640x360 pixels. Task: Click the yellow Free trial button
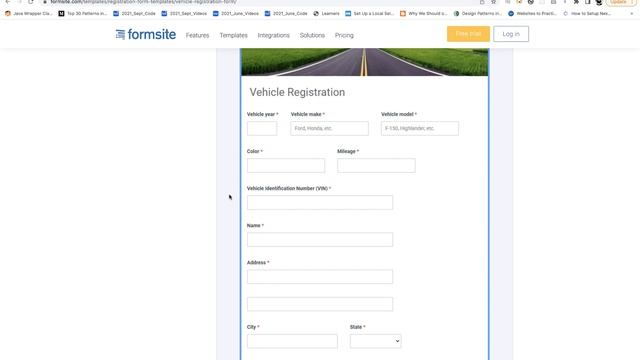click(468, 34)
